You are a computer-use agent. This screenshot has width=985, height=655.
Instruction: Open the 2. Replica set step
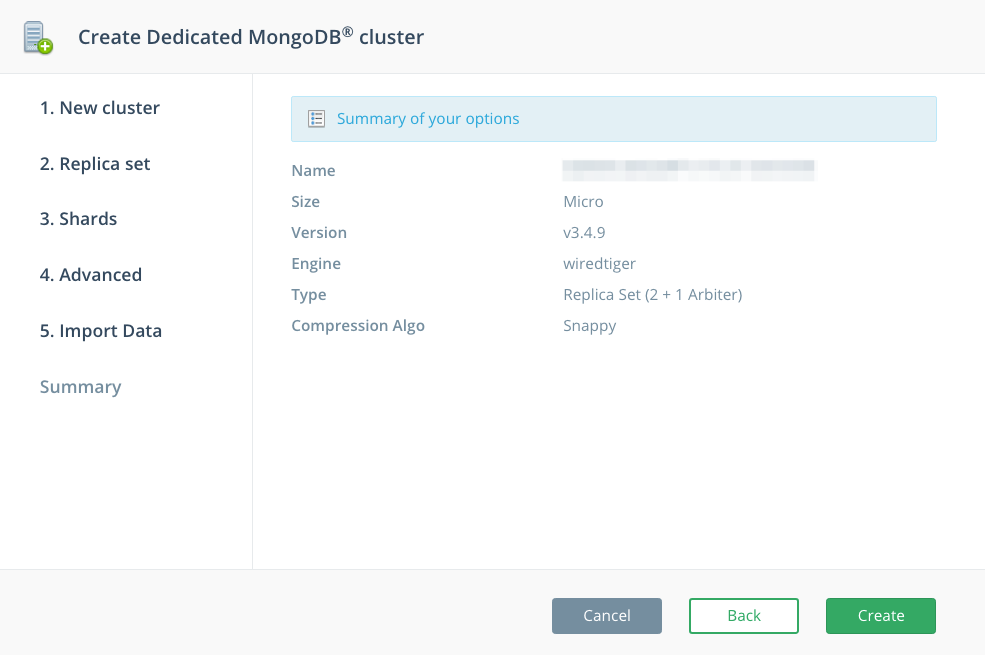pos(95,164)
